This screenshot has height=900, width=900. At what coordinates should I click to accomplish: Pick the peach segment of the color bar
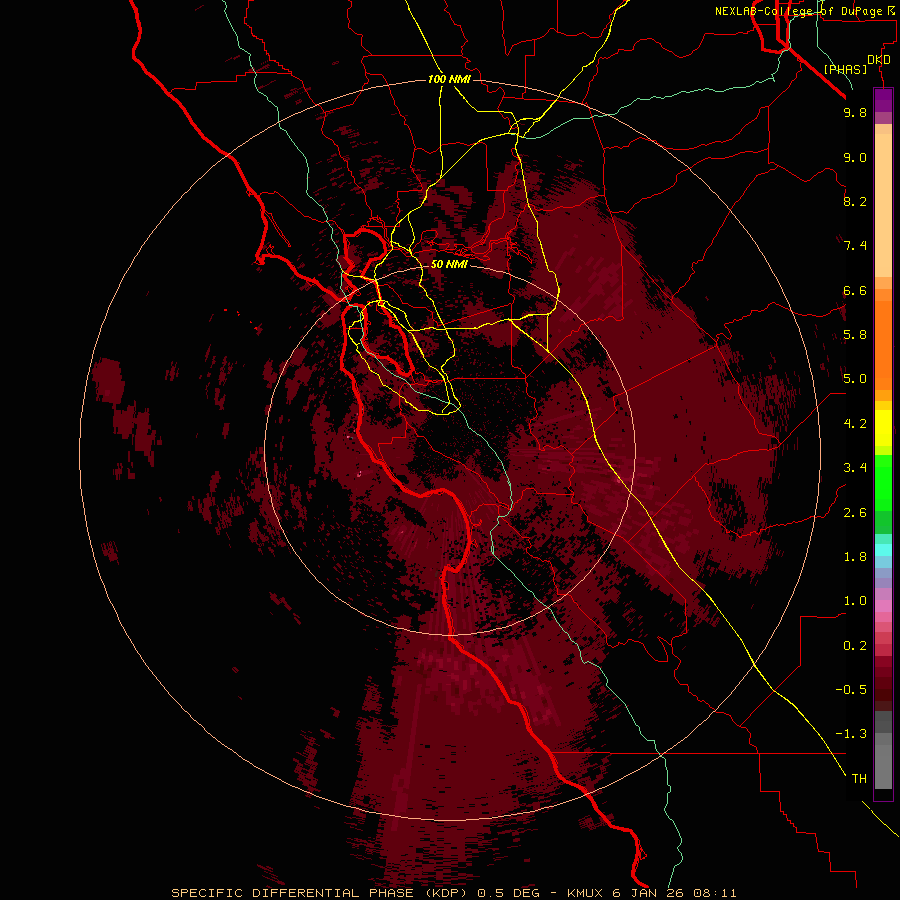point(883,205)
